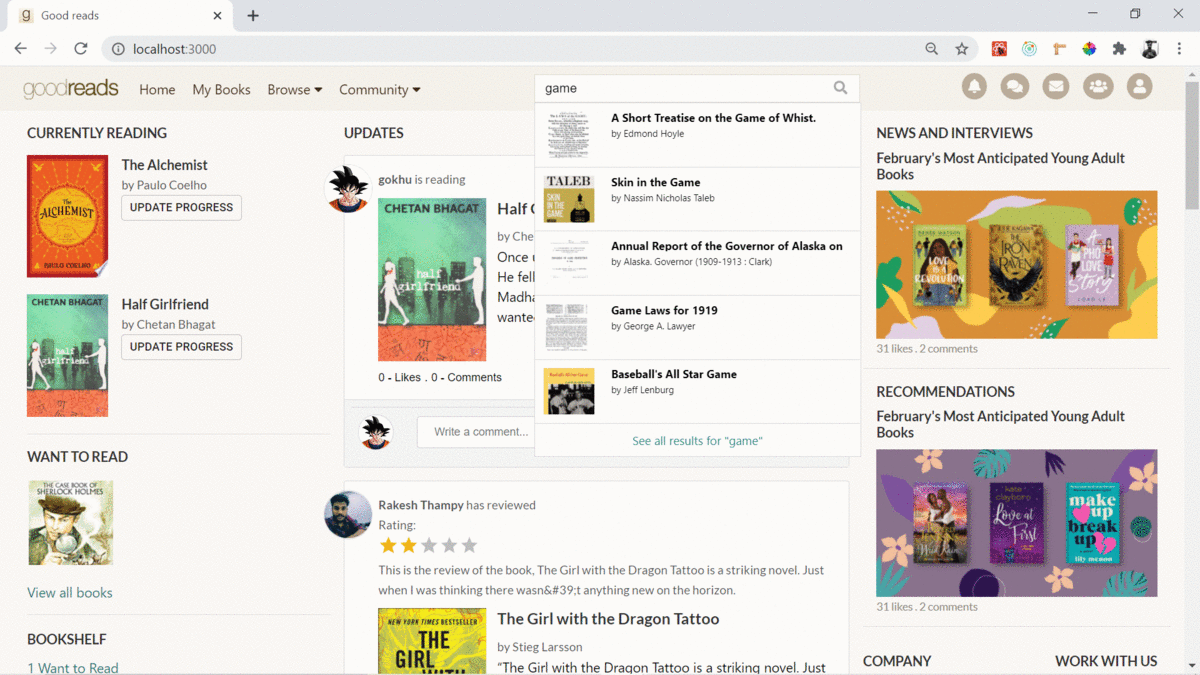The height and width of the screenshot is (675, 1200).
Task: Click Recommendations article image
Action: click(1017, 523)
